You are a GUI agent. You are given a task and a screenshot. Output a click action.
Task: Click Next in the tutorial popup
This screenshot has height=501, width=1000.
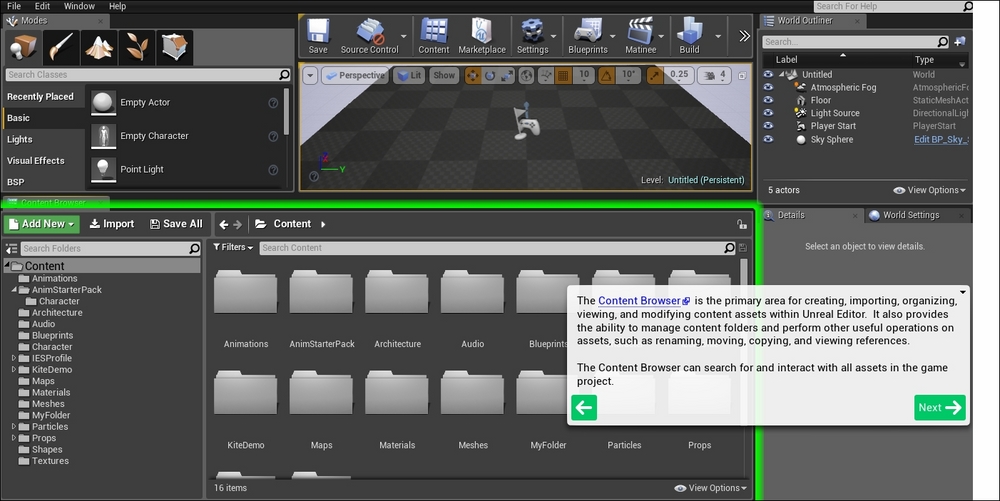pos(939,408)
